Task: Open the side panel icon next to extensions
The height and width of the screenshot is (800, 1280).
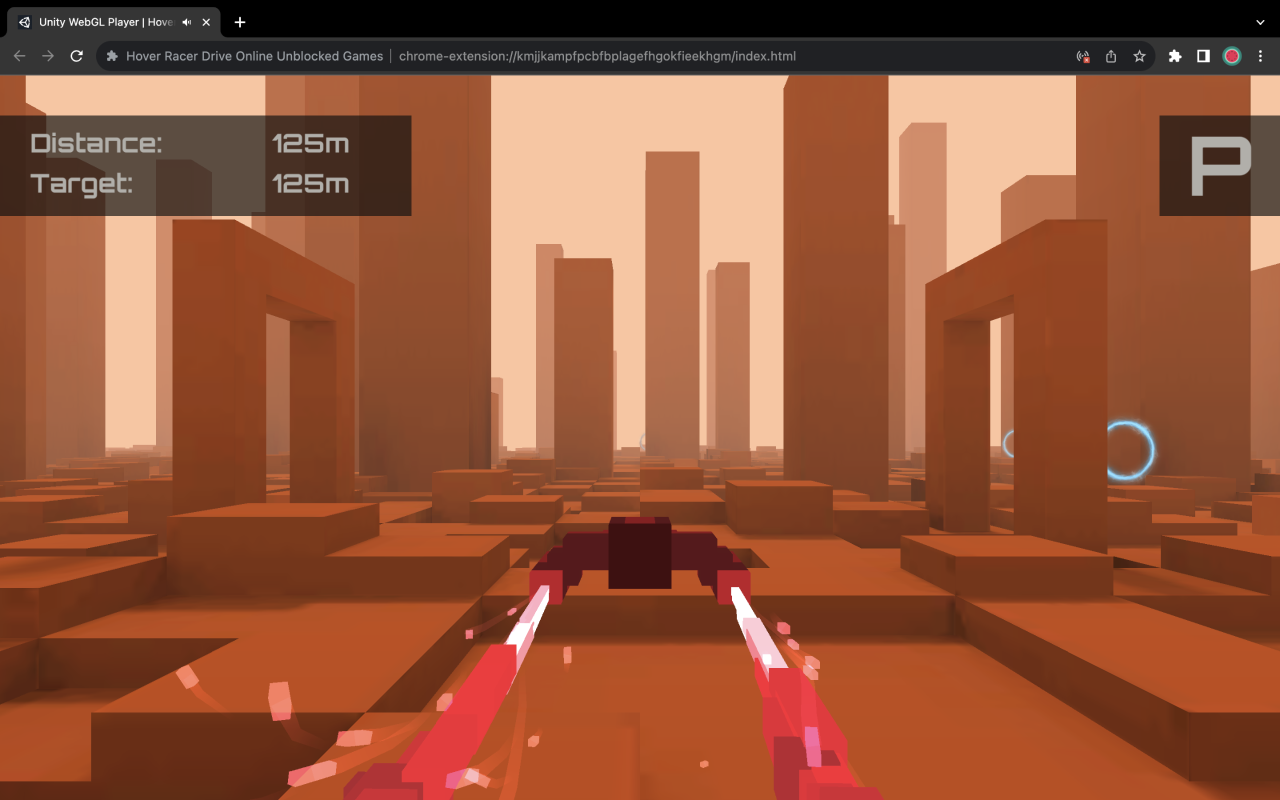Action: (x=1203, y=56)
